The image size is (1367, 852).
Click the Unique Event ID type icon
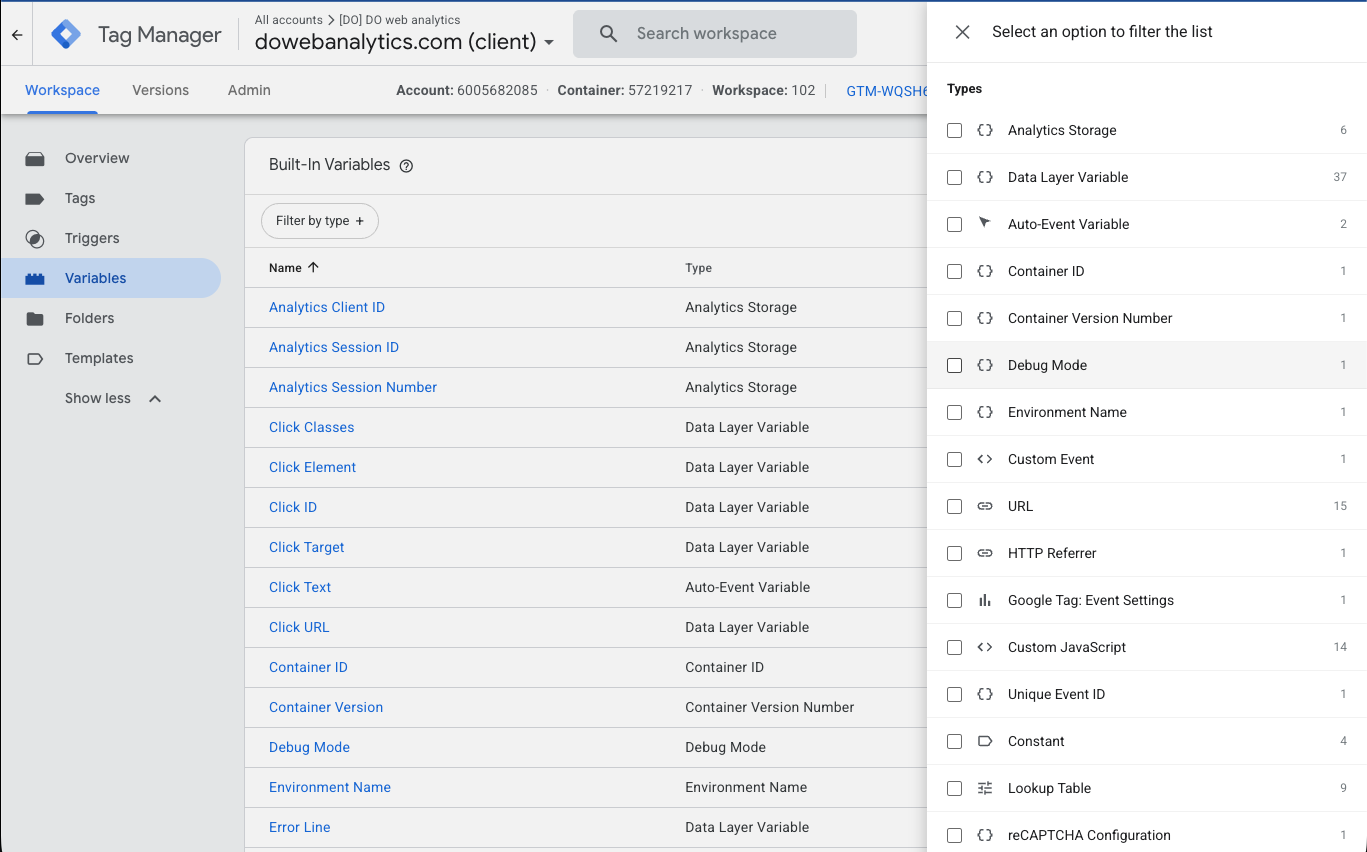tap(985, 694)
